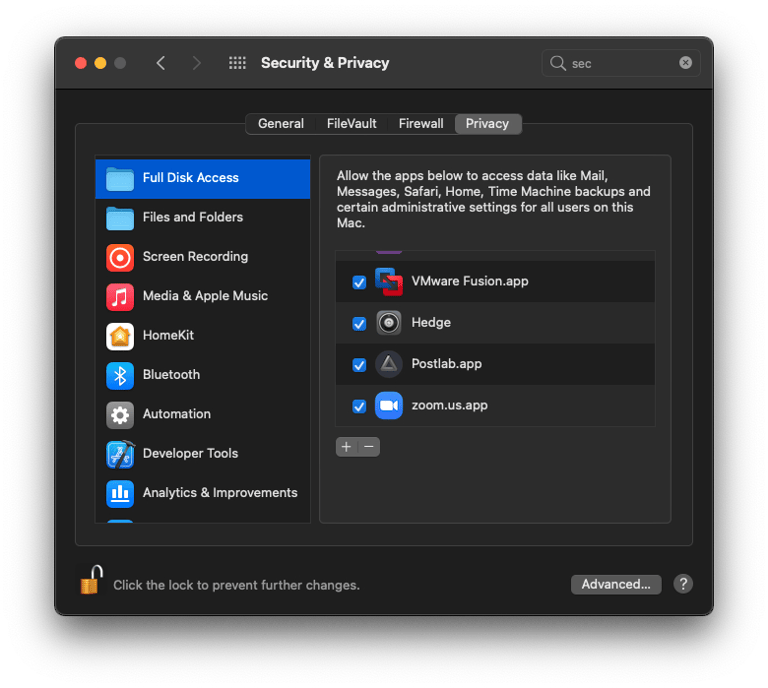Image resolution: width=768 pixels, height=688 pixels.
Task: Select Developer Tools category
Action: [190, 454]
